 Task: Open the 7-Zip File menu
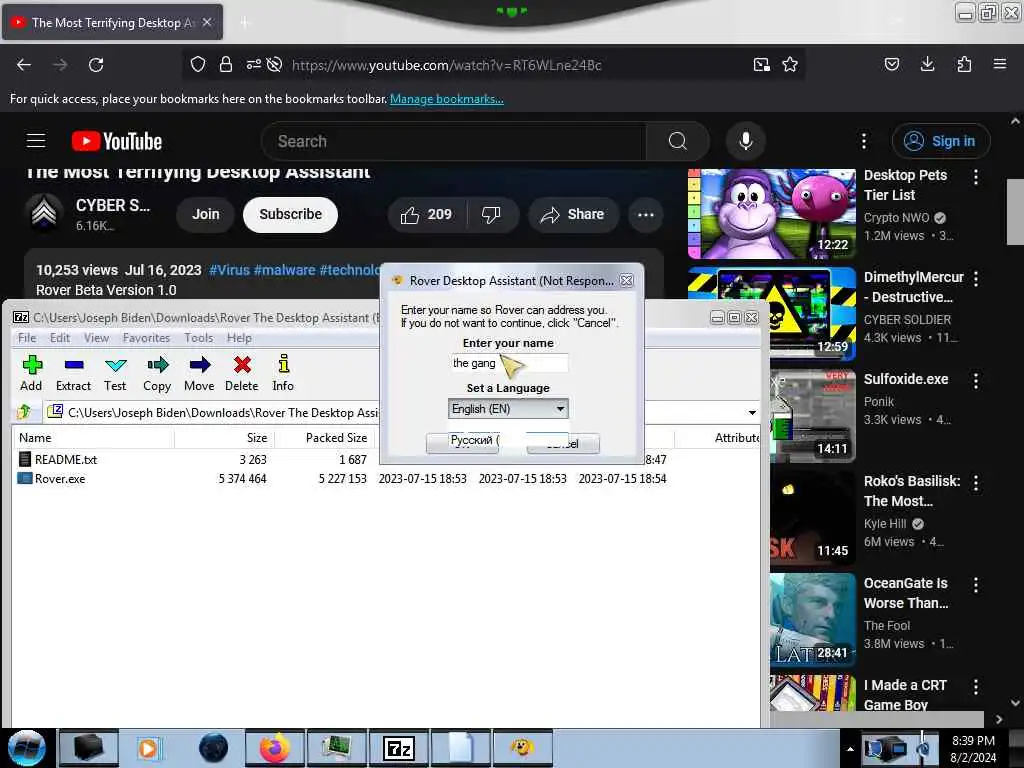[x=27, y=338]
